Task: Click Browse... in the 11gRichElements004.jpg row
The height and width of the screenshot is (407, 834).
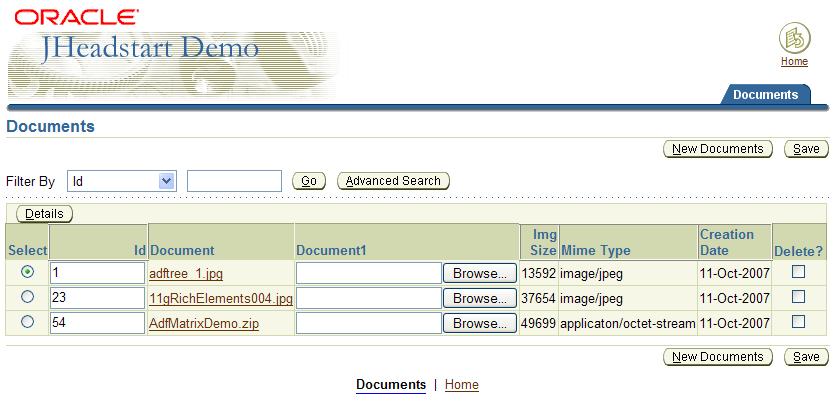Action: pyautogui.click(x=480, y=298)
